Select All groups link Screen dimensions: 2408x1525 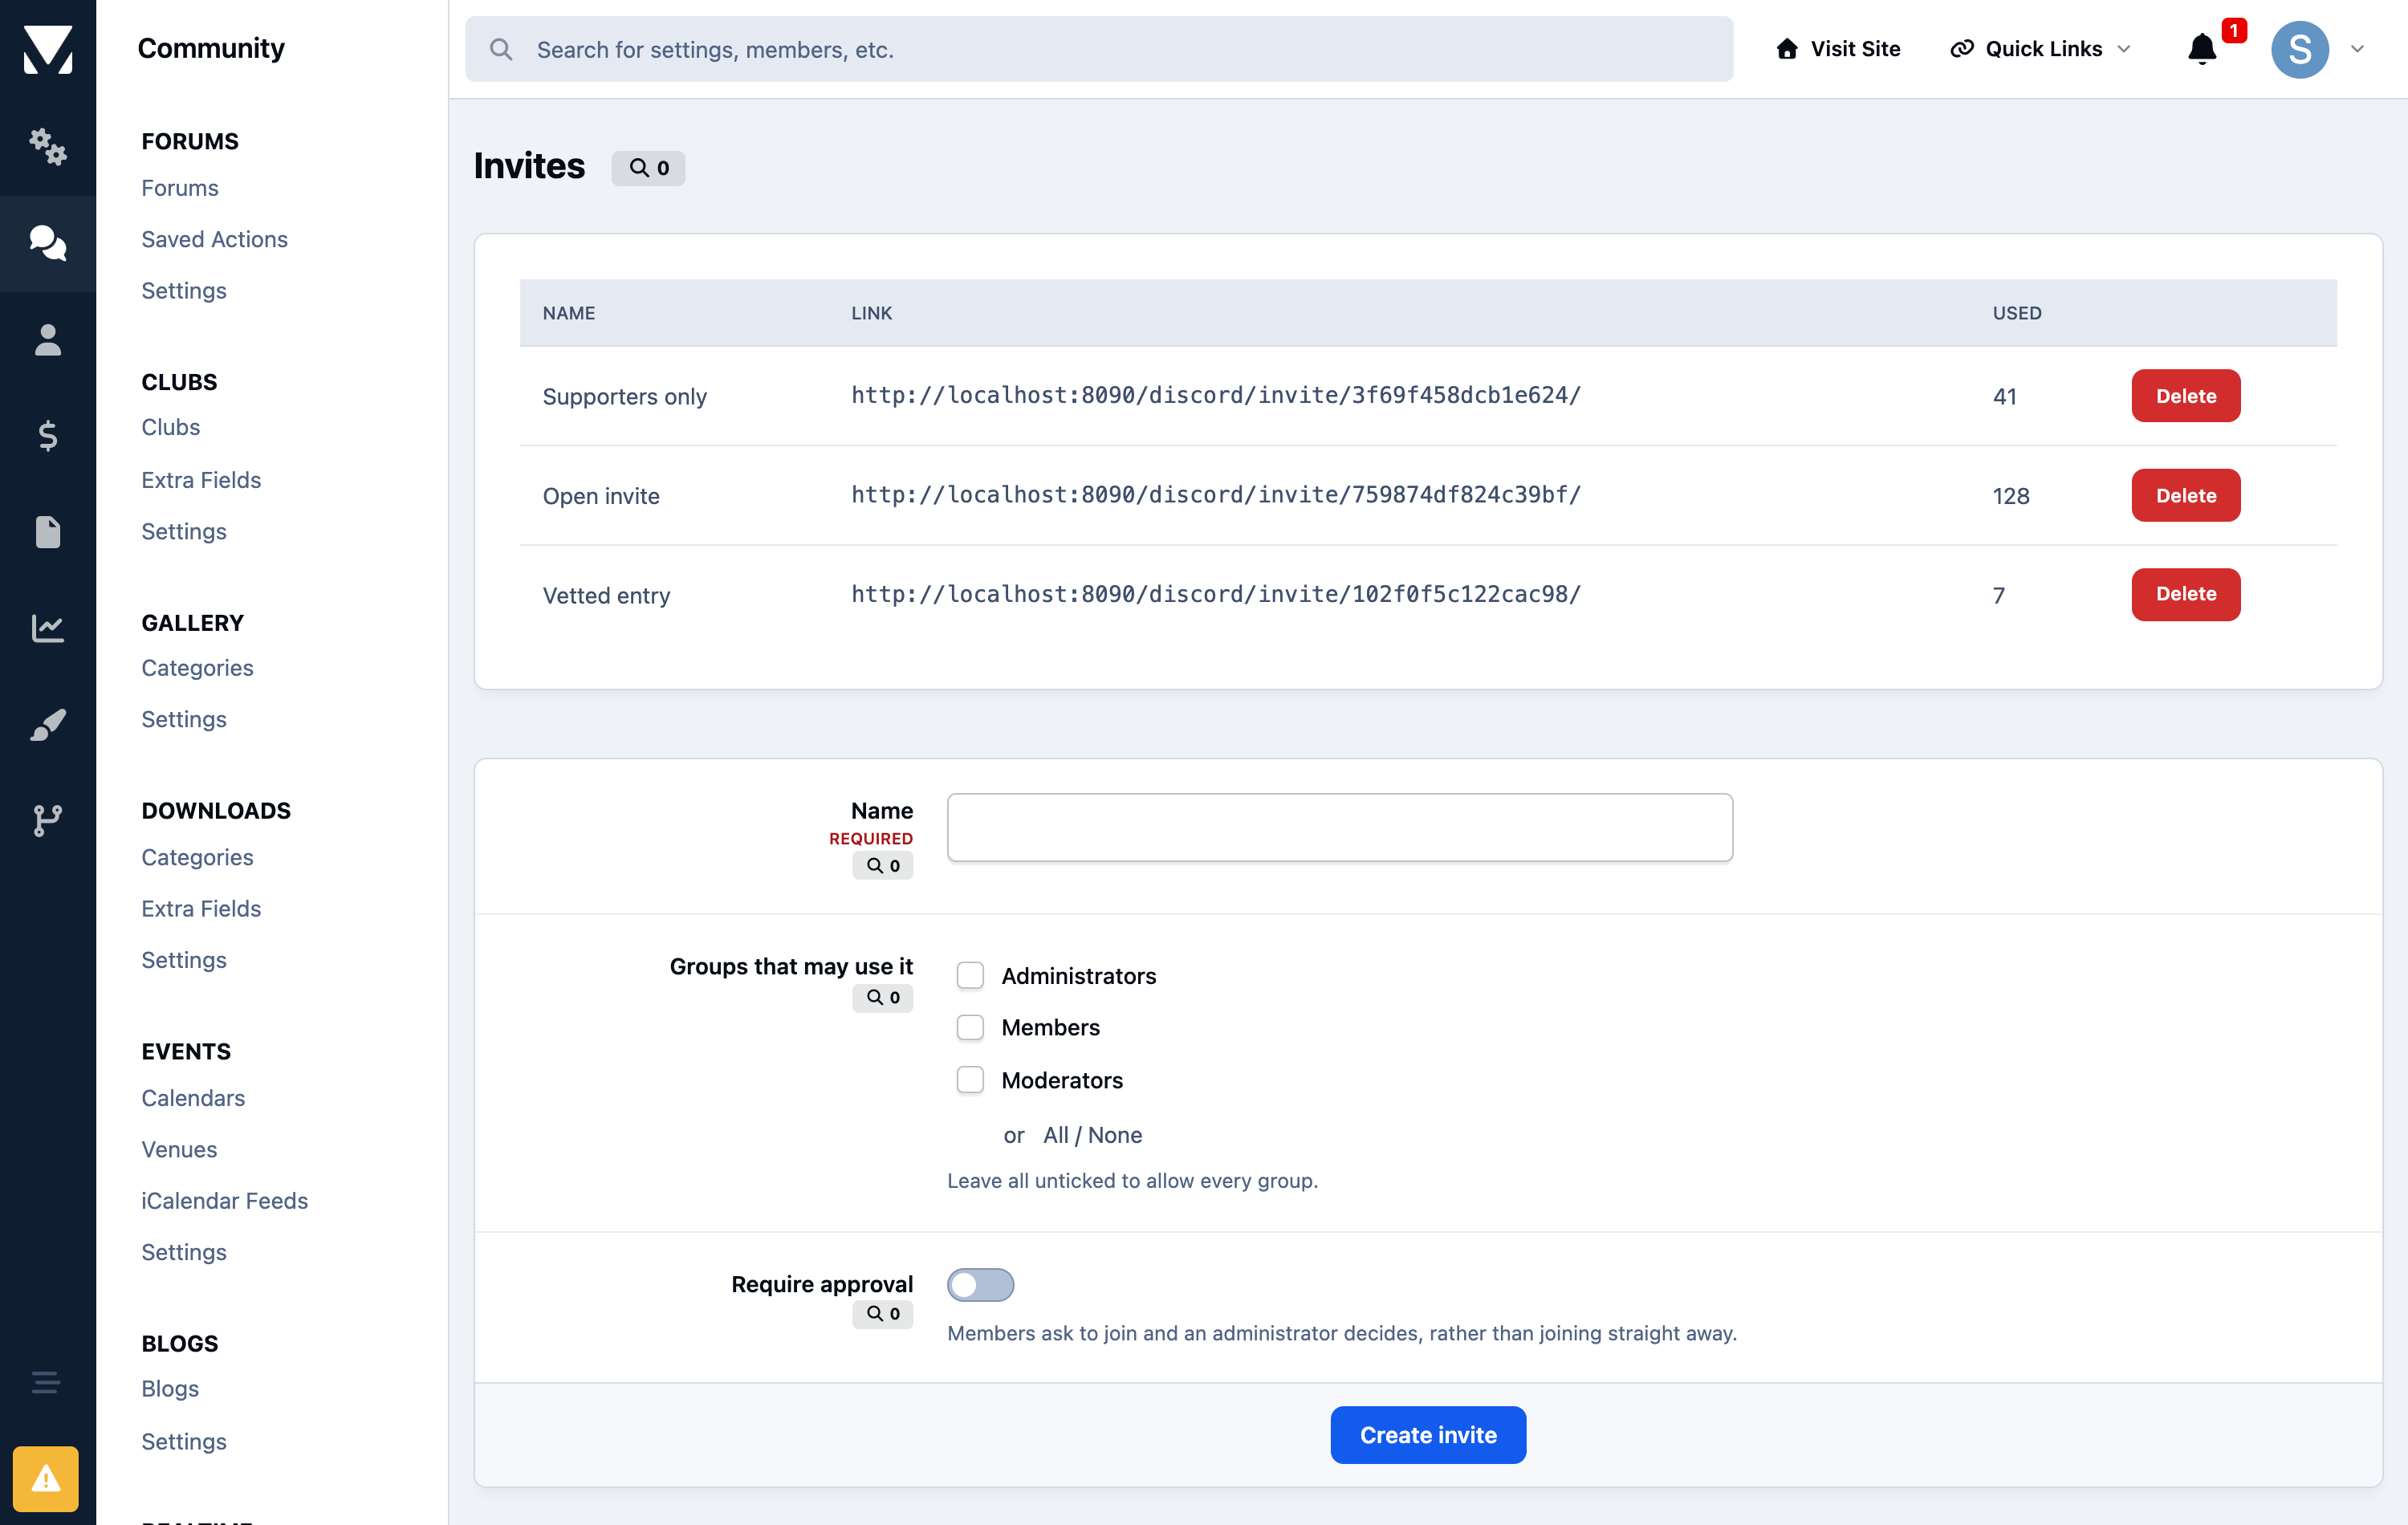(x=1055, y=1135)
